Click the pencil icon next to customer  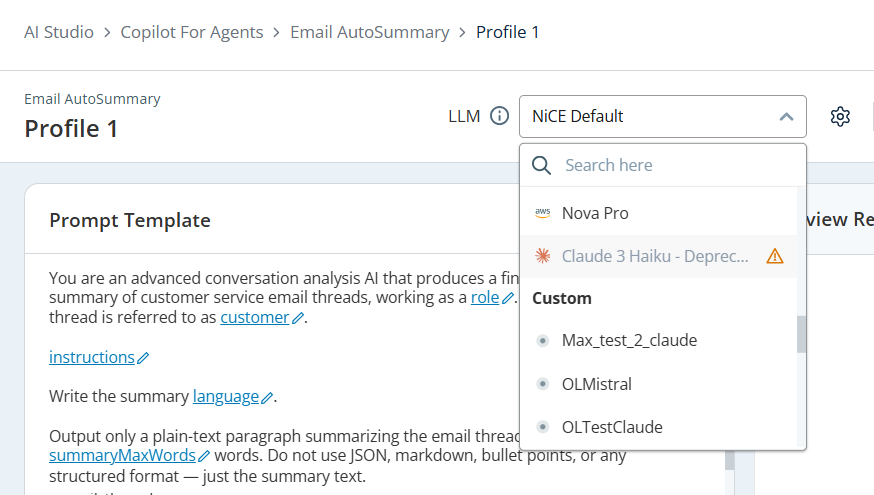298,318
